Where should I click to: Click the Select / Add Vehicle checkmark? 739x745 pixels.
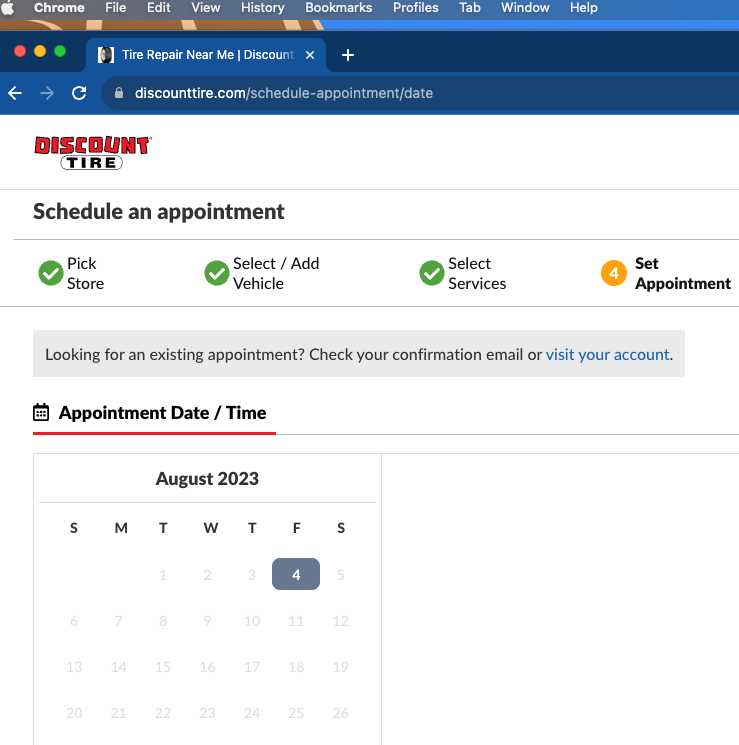[217, 273]
